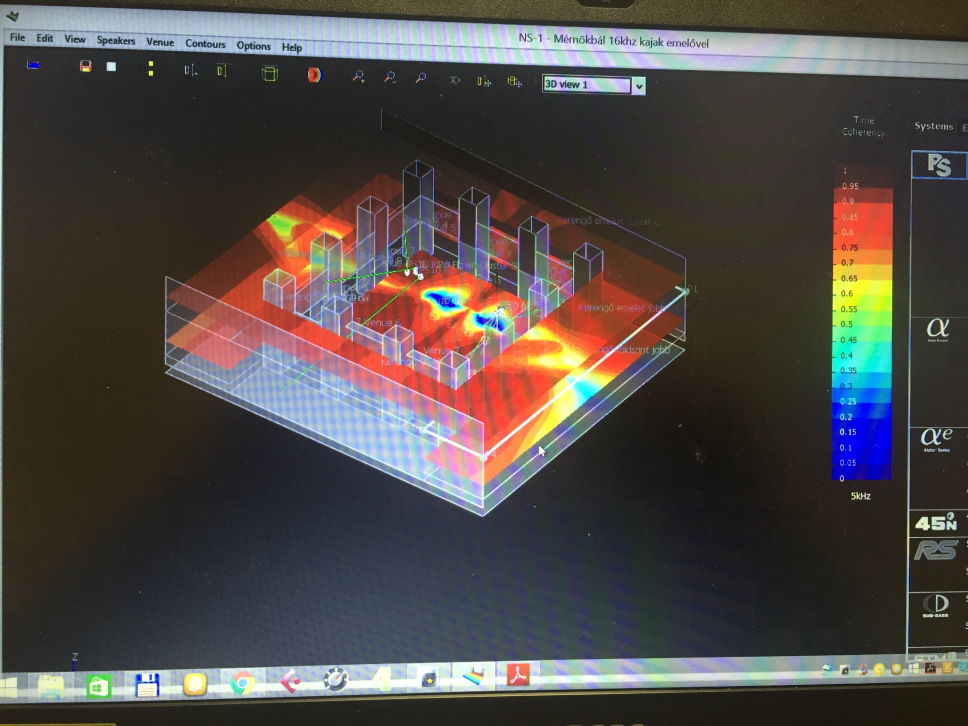Screen dimensions: 968x726
Task: Click the yellow dotted vertical toolbar icon
Action: (x=151, y=68)
